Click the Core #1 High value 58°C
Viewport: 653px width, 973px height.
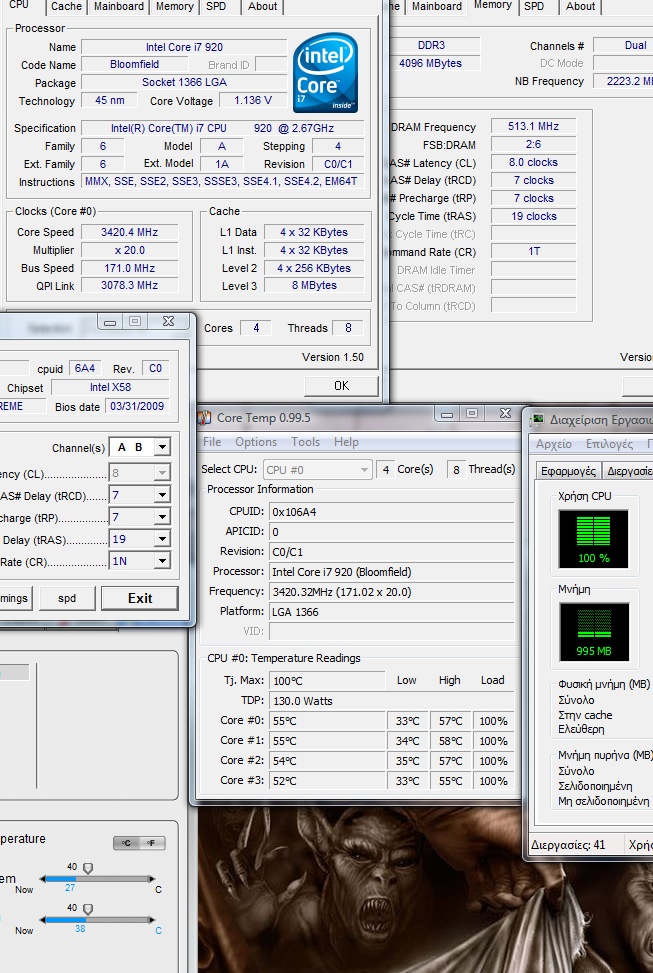(x=450, y=741)
